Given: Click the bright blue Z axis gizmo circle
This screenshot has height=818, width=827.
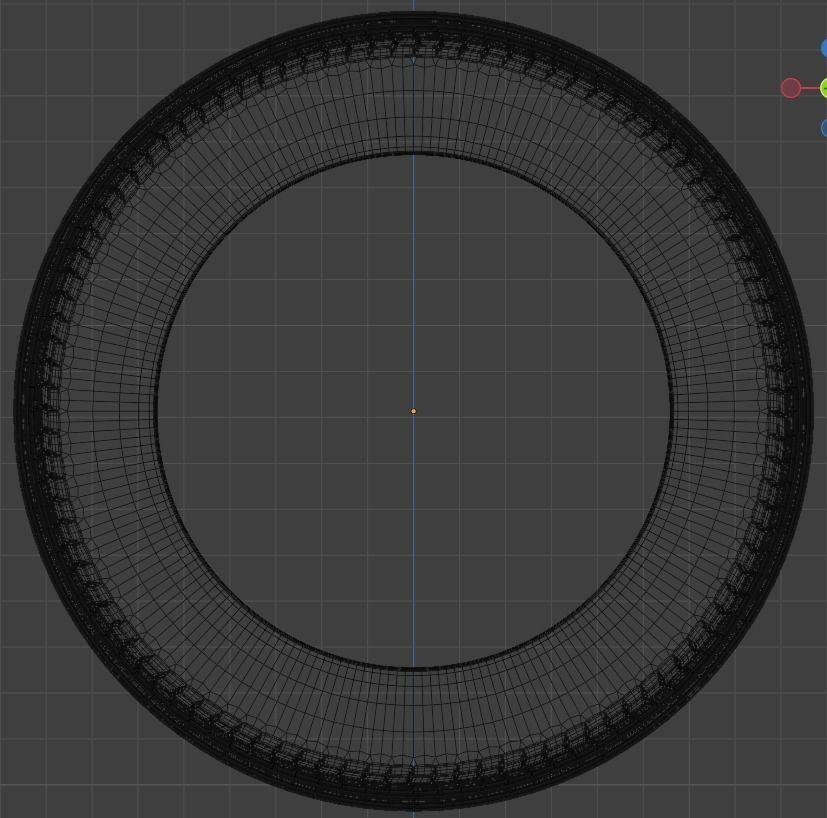Looking at the screenshot, I should click(x=824, y=48).
